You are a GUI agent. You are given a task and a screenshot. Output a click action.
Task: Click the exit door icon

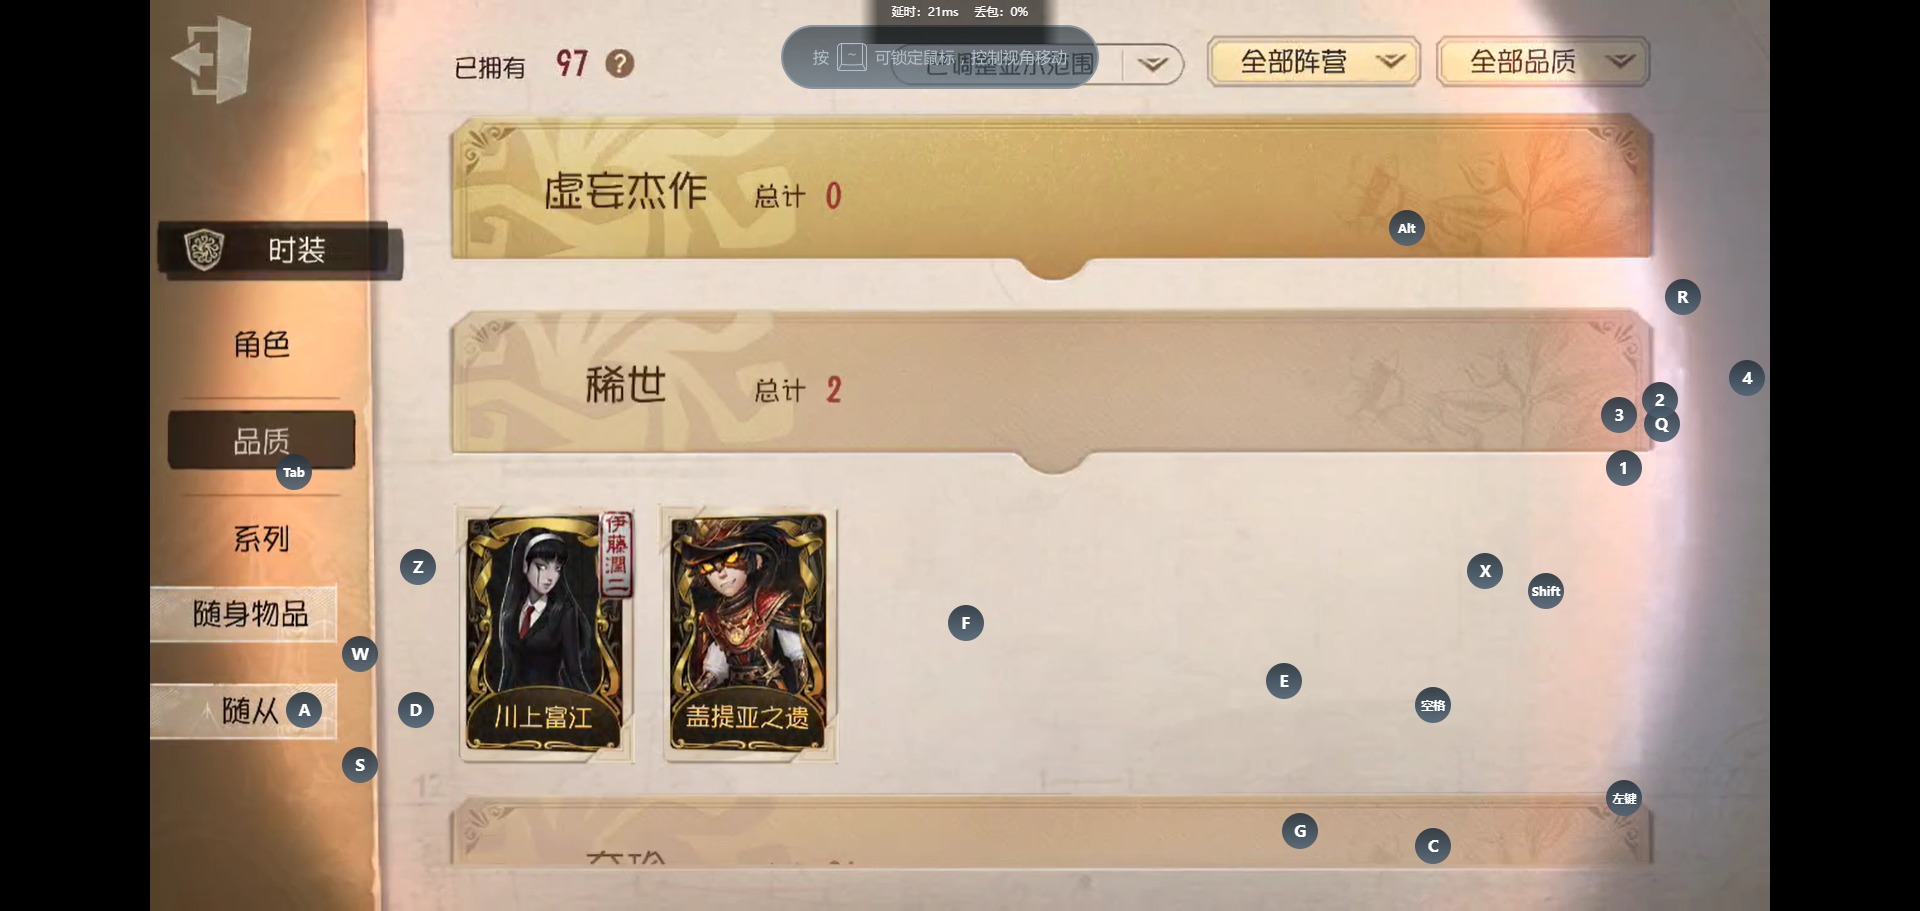click(212, 60)
